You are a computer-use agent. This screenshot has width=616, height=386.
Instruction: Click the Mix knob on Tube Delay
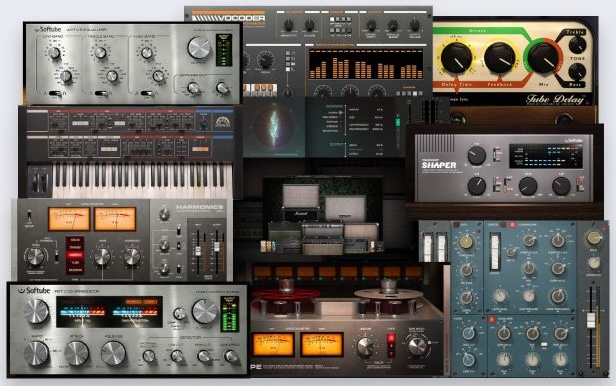(x=543, y=58)
